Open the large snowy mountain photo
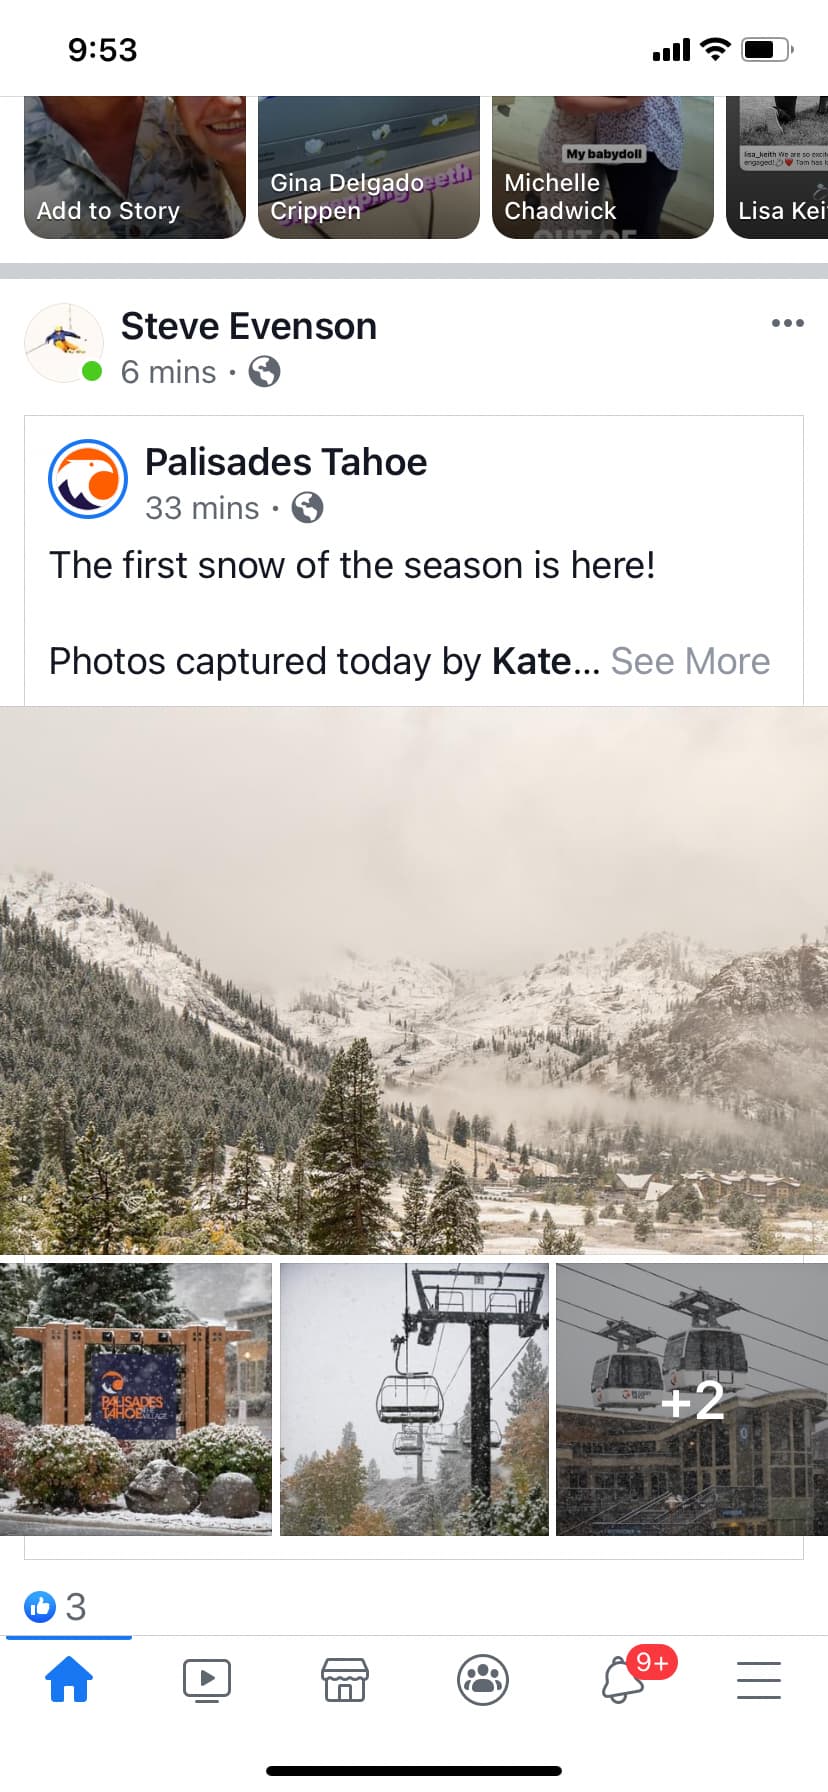Image resolution: width=828 pixels, height=1792 pixels. [414, 980]
